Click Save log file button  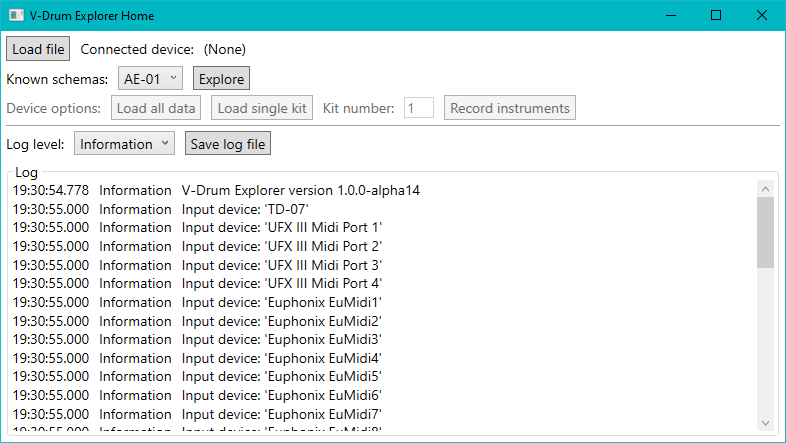point(228,144)
